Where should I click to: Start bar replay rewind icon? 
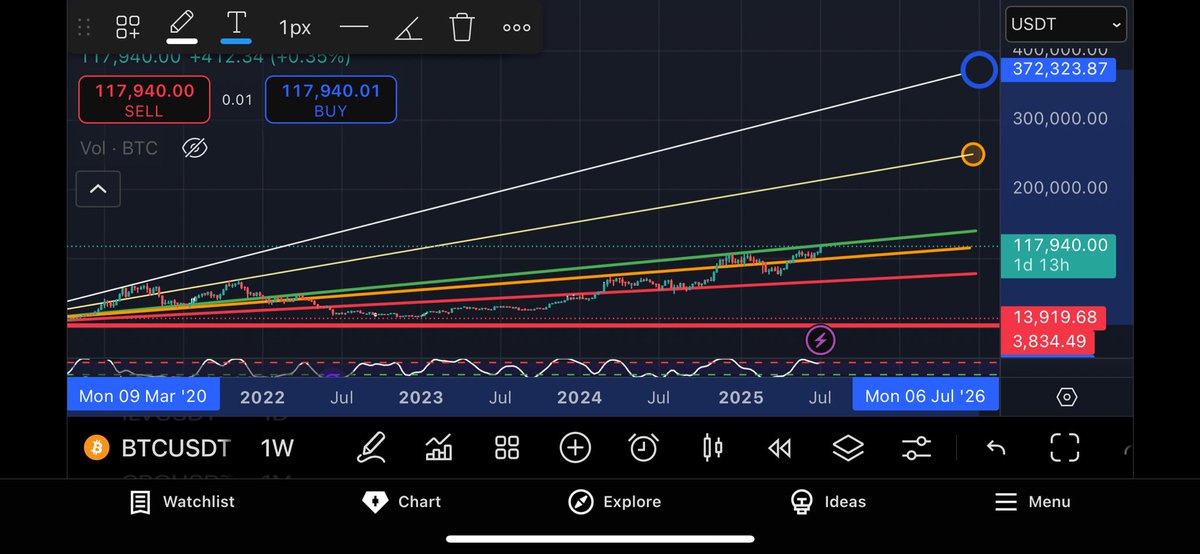click(x=779, y=448)
